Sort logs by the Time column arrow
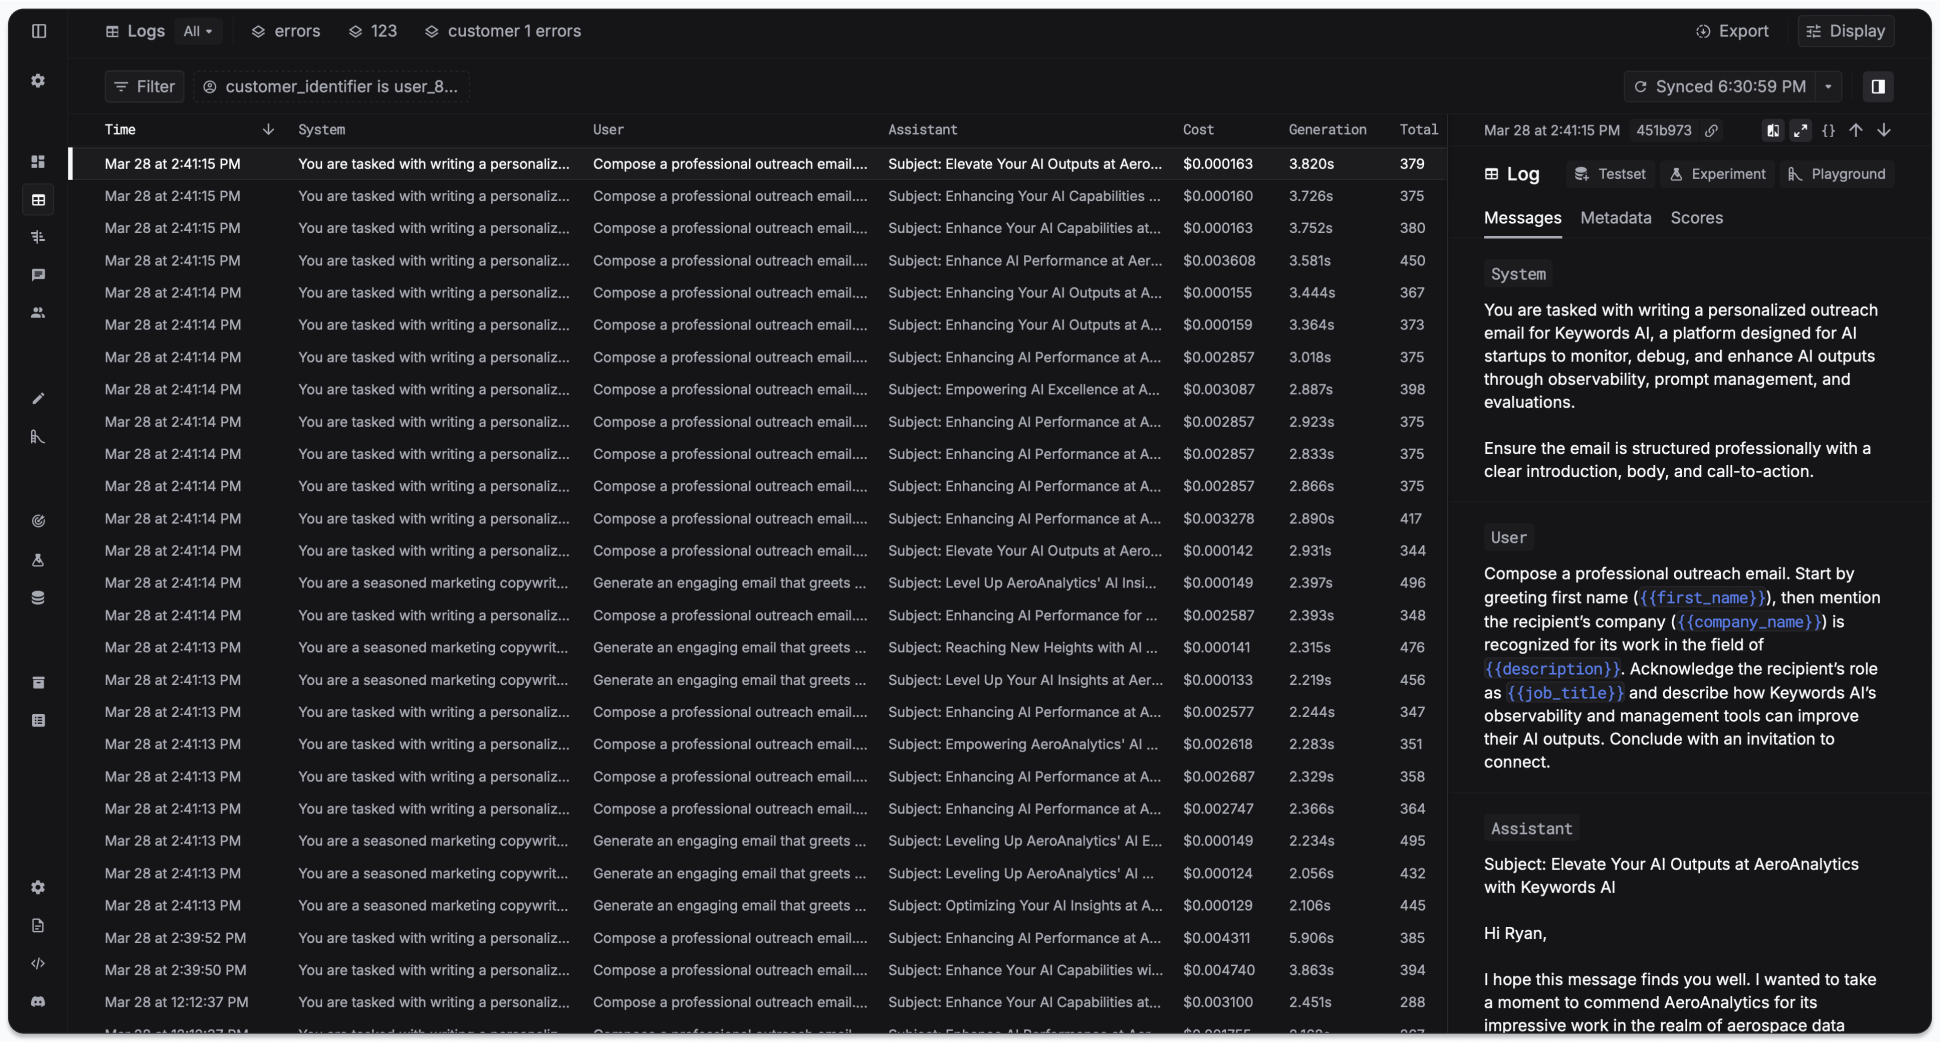The image size is (1940, 1042). 268,129
